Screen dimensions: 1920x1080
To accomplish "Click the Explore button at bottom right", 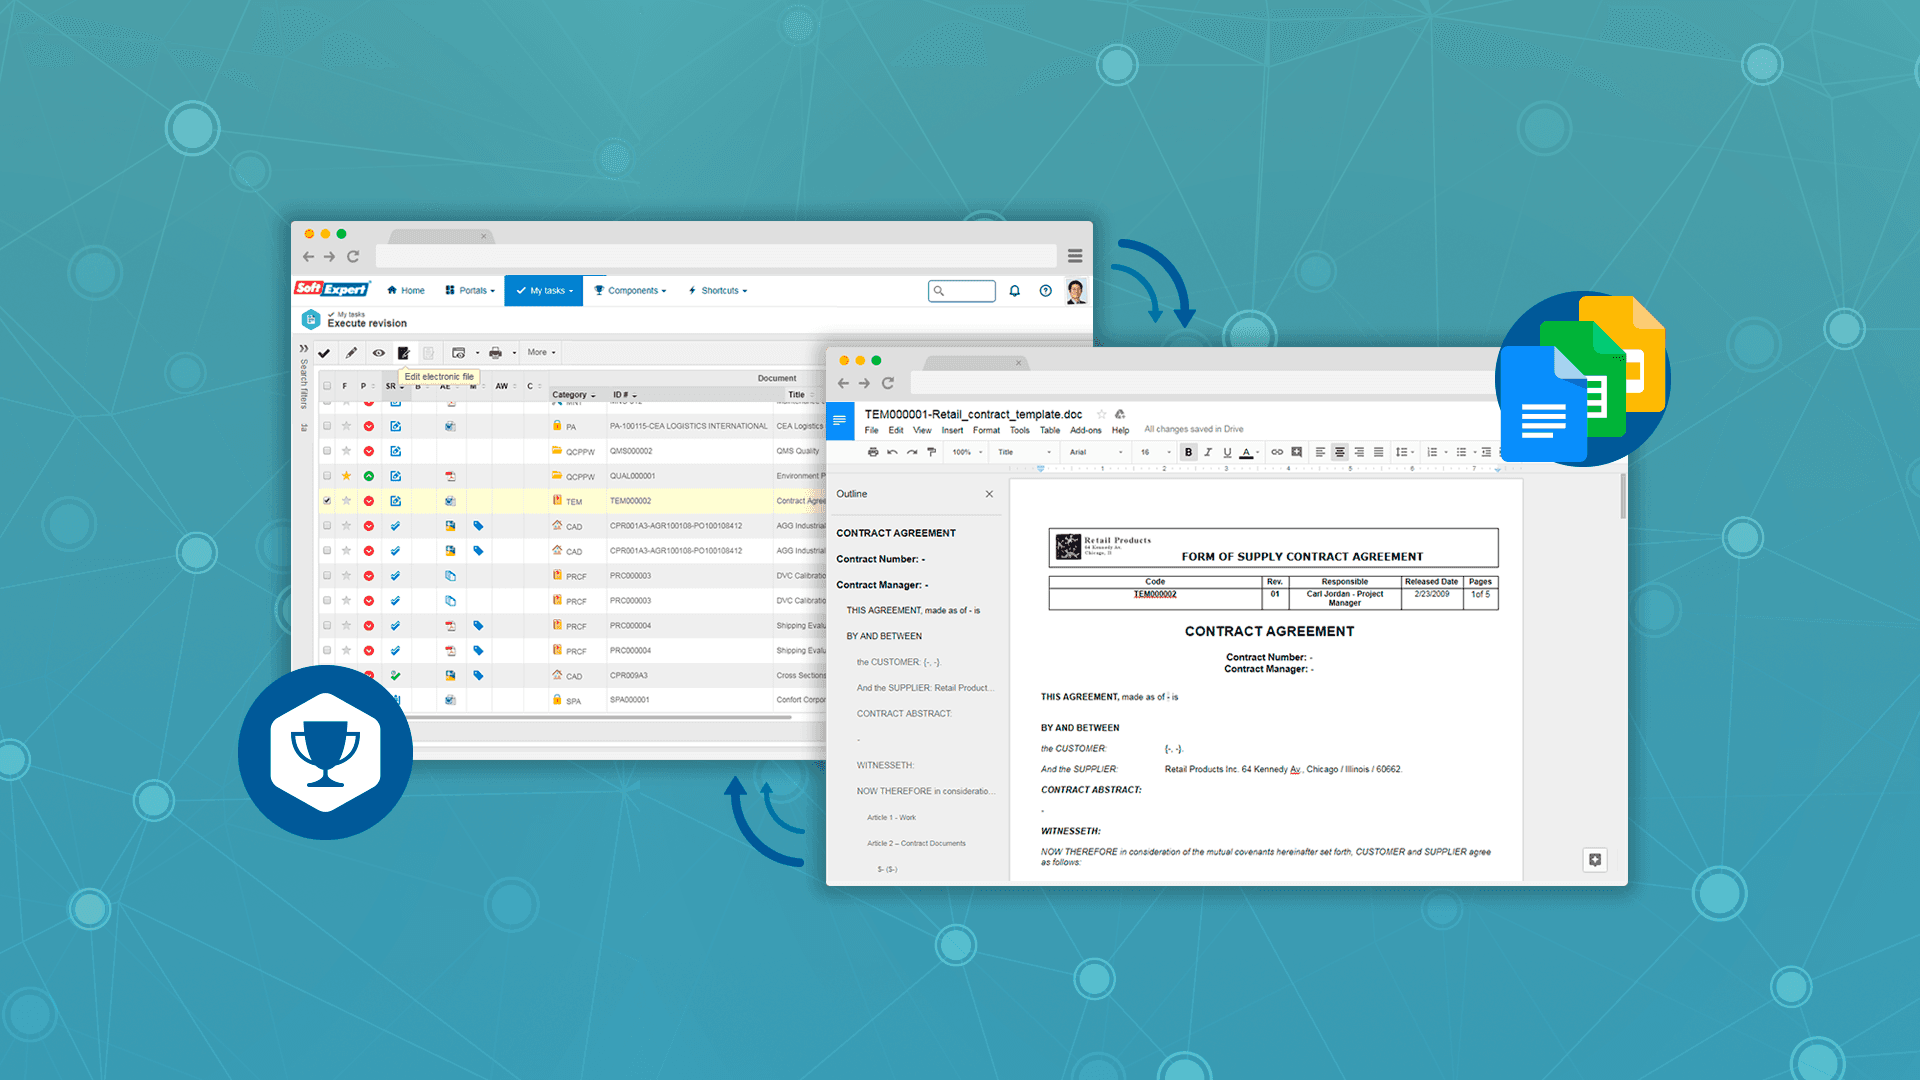I will pyautogui.click(x=1594, y=860).
